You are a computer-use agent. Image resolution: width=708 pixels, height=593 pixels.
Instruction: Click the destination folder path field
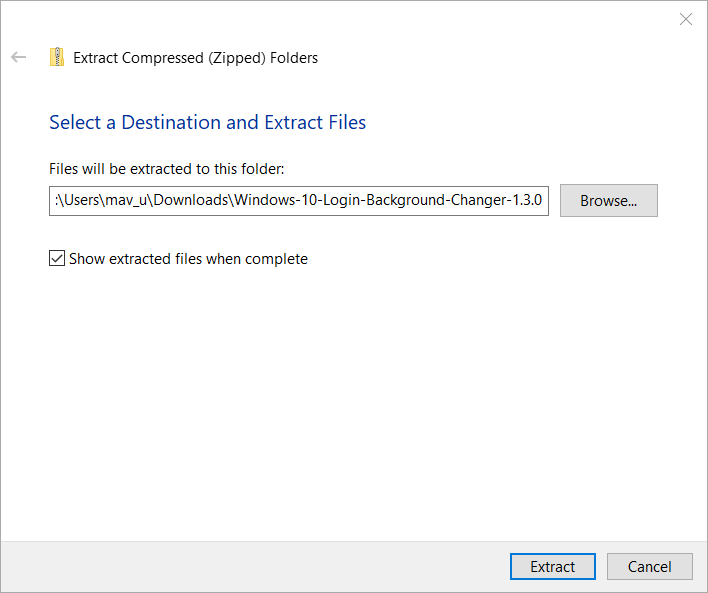[299, 200]
